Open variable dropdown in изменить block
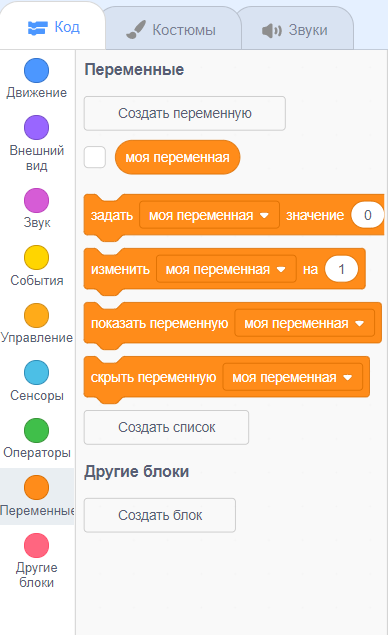This screenshot has height=635, width=388. (x=226, y=269)
